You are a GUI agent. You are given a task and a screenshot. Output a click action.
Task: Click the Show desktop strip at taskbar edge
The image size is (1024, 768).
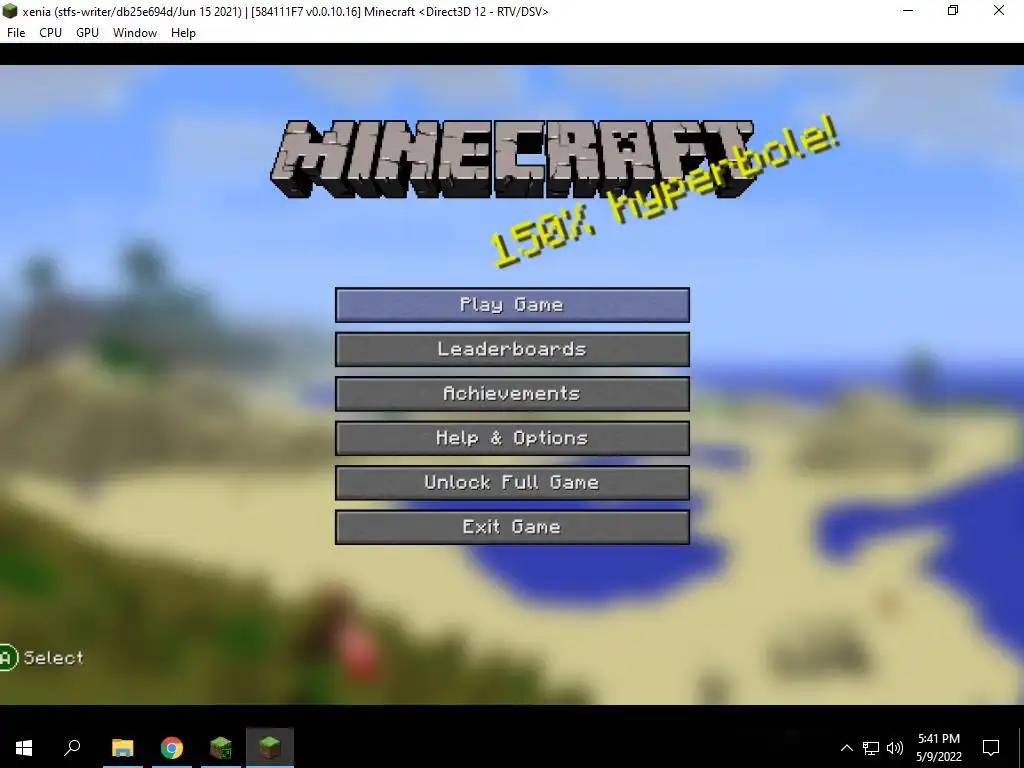1020,748
